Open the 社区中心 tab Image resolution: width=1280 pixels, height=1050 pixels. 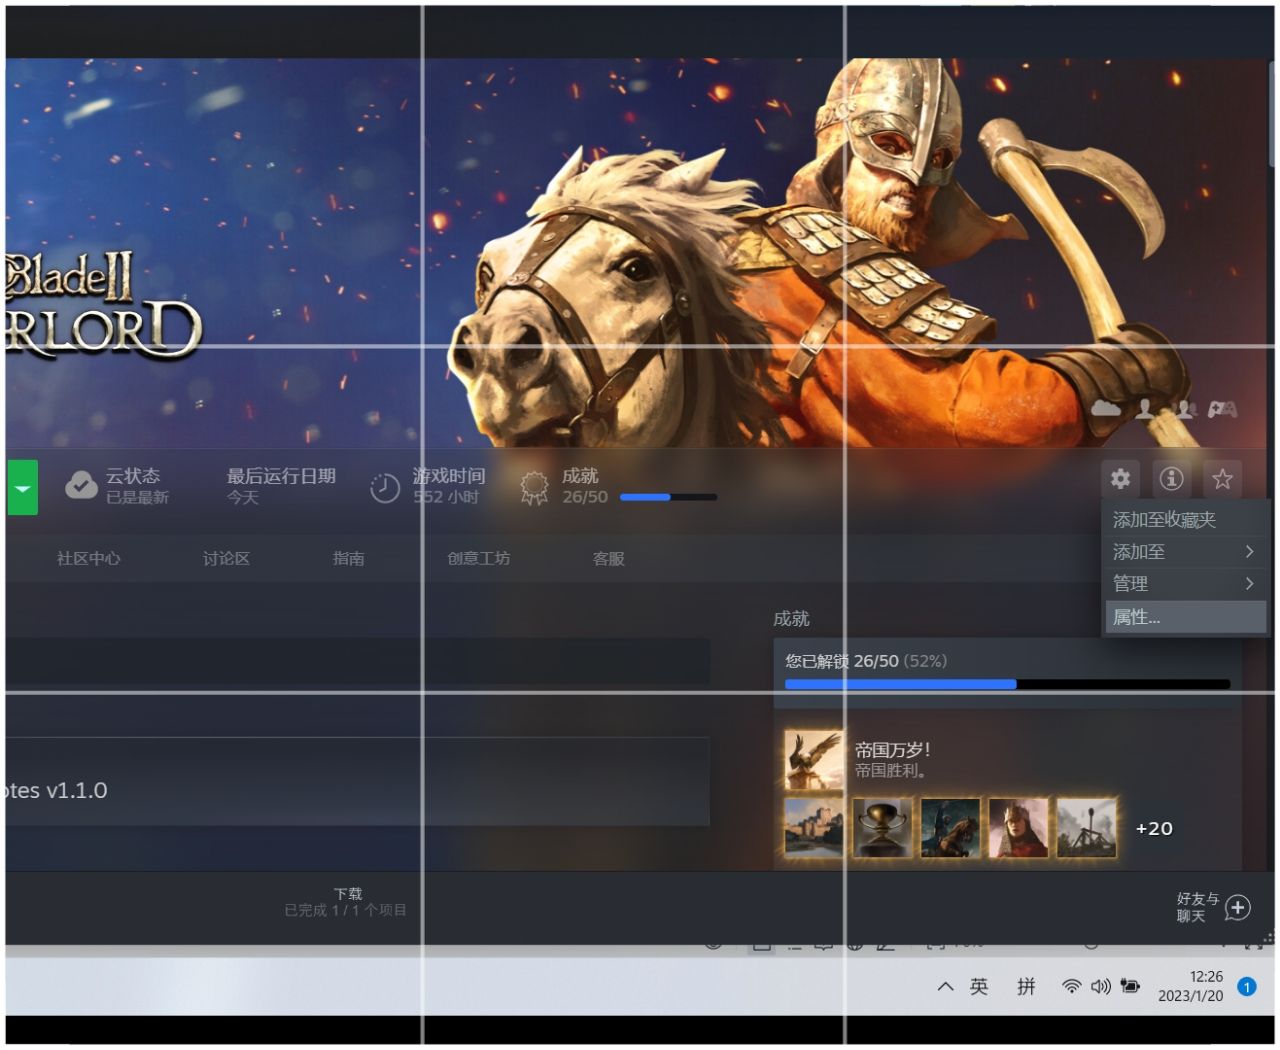point(89,558)
